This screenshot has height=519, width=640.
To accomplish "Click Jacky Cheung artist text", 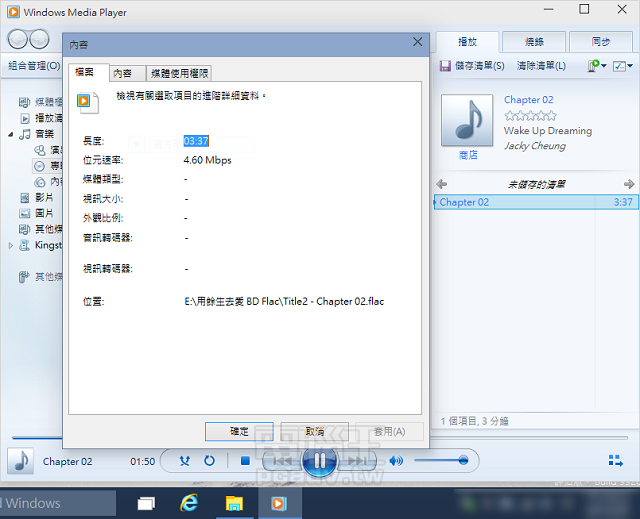I will tap(535, 146).
